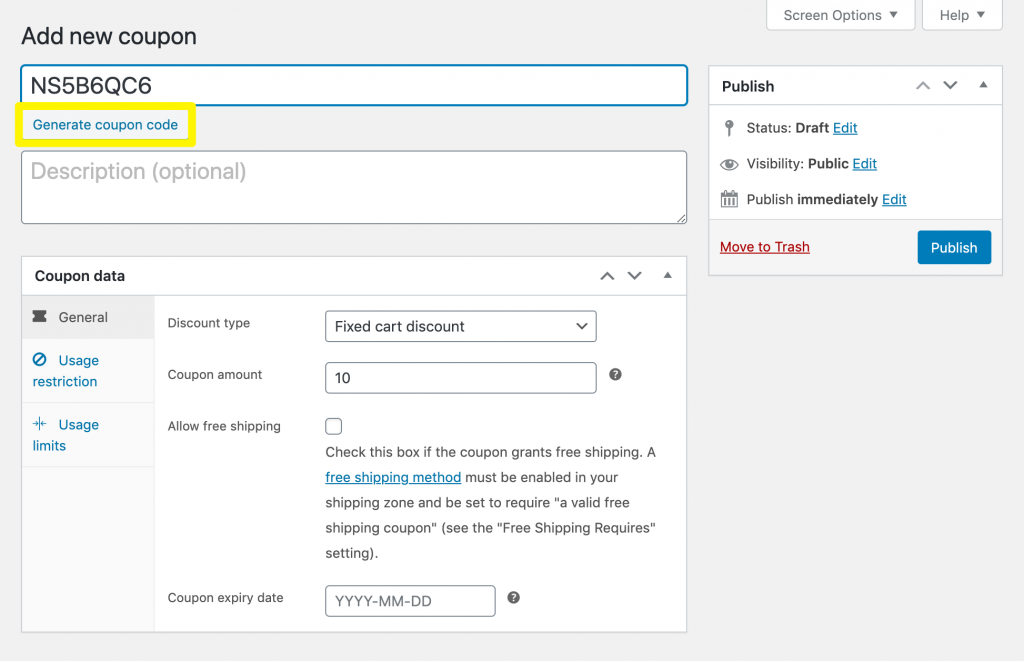
Task: Switch to the Usage restriction tab
Action: (65, 371)
